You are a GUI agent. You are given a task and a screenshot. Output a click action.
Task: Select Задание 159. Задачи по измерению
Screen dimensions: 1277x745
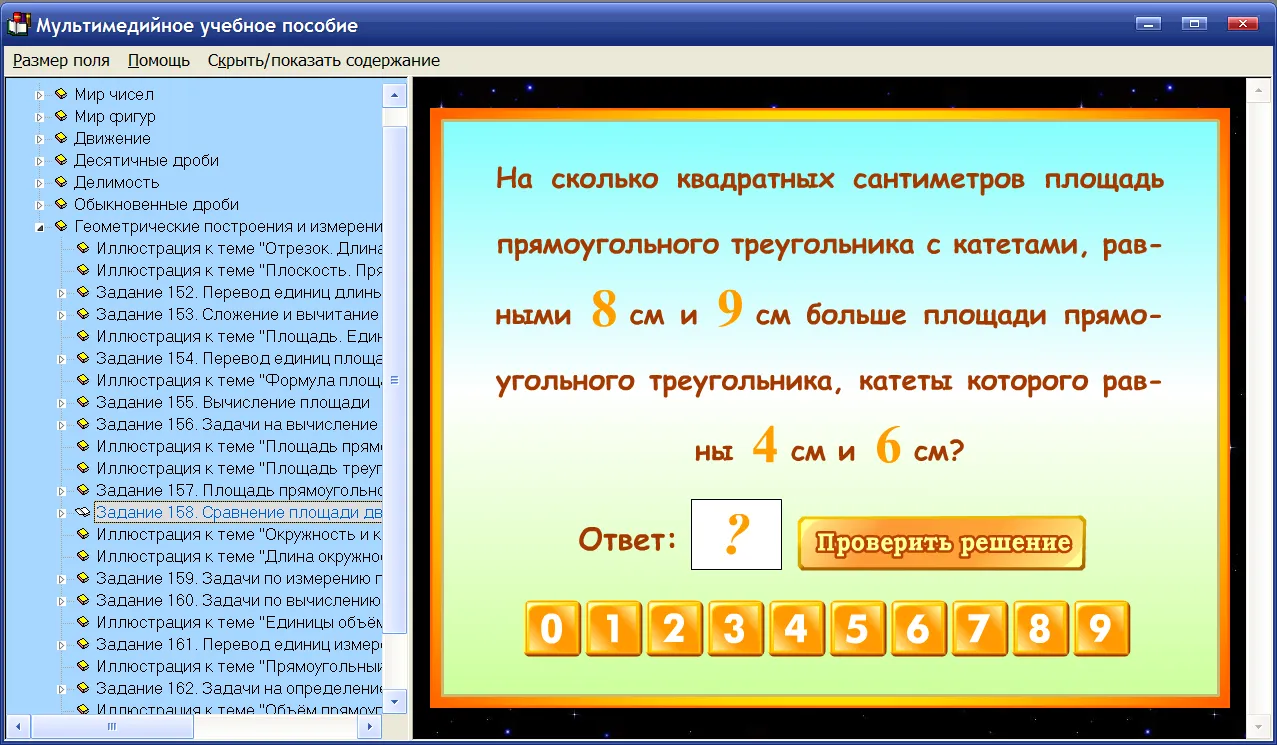tap(238, 578)
